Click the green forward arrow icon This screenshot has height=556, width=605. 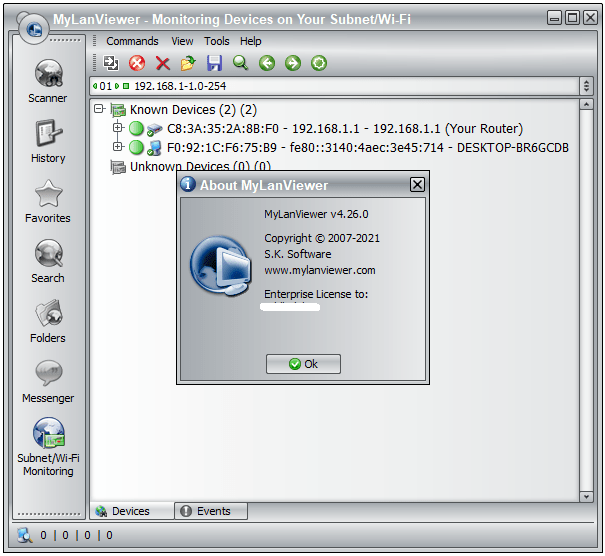[293, 63]
